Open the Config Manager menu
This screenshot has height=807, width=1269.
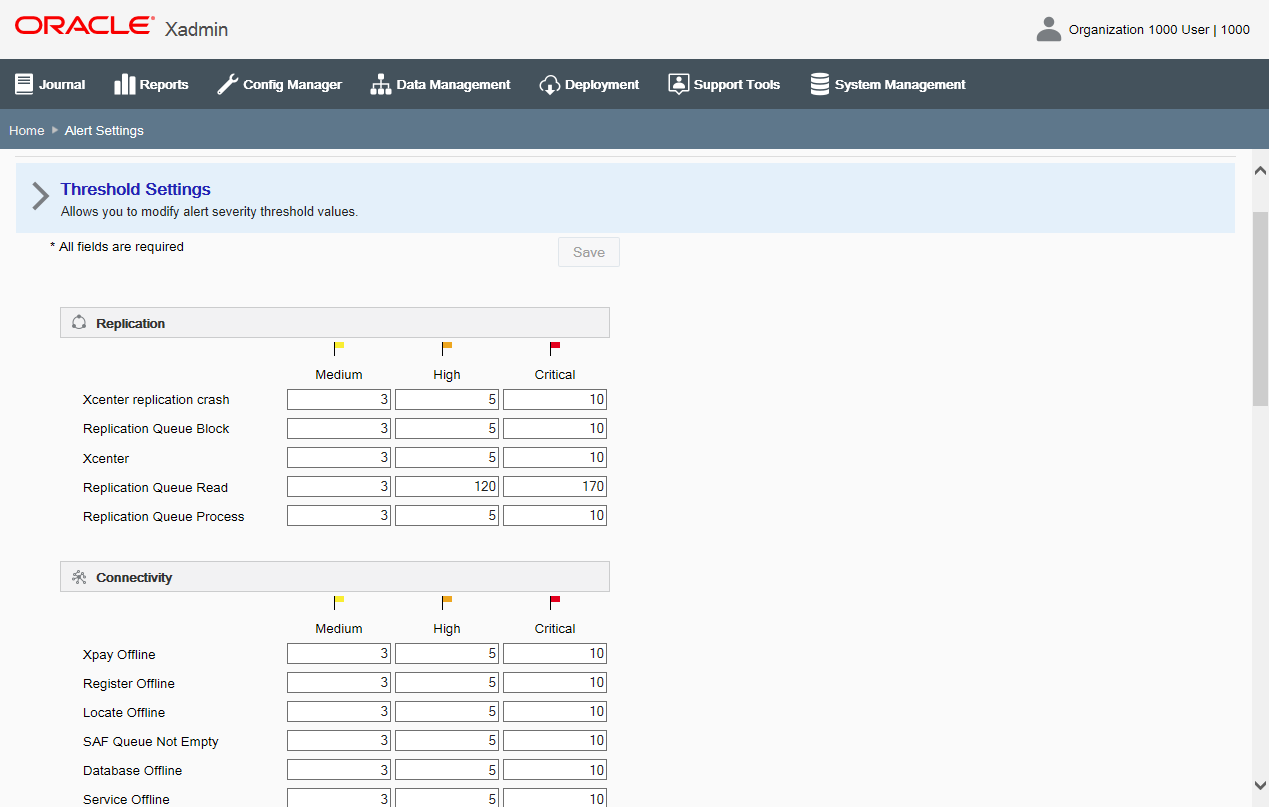coord(279,84)
